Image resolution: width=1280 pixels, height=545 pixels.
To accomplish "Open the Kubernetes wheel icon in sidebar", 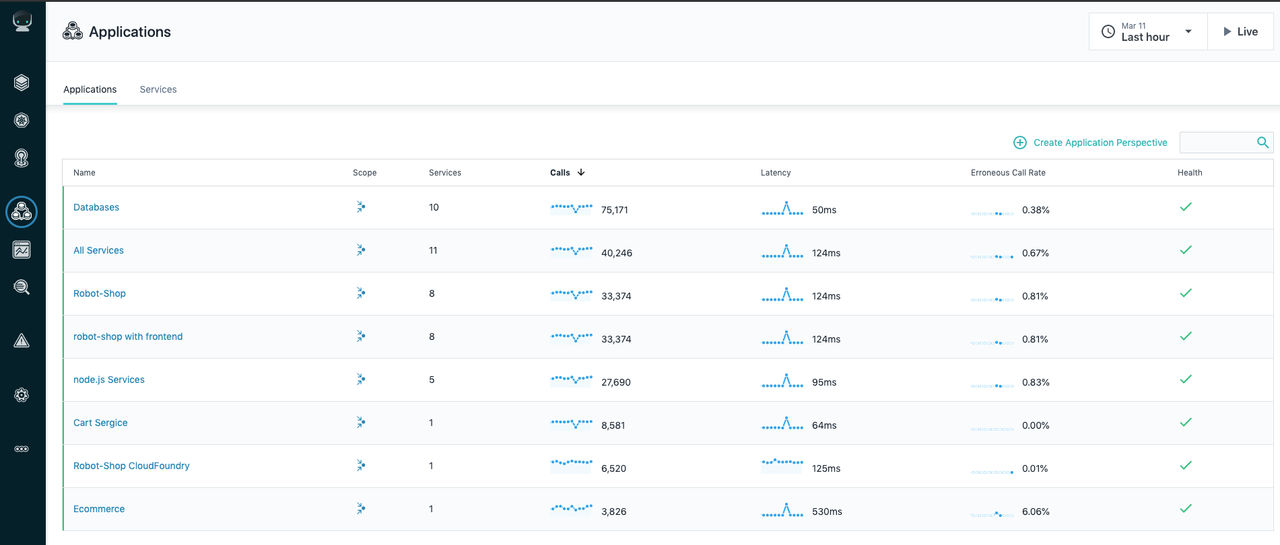I will [22, 121].
